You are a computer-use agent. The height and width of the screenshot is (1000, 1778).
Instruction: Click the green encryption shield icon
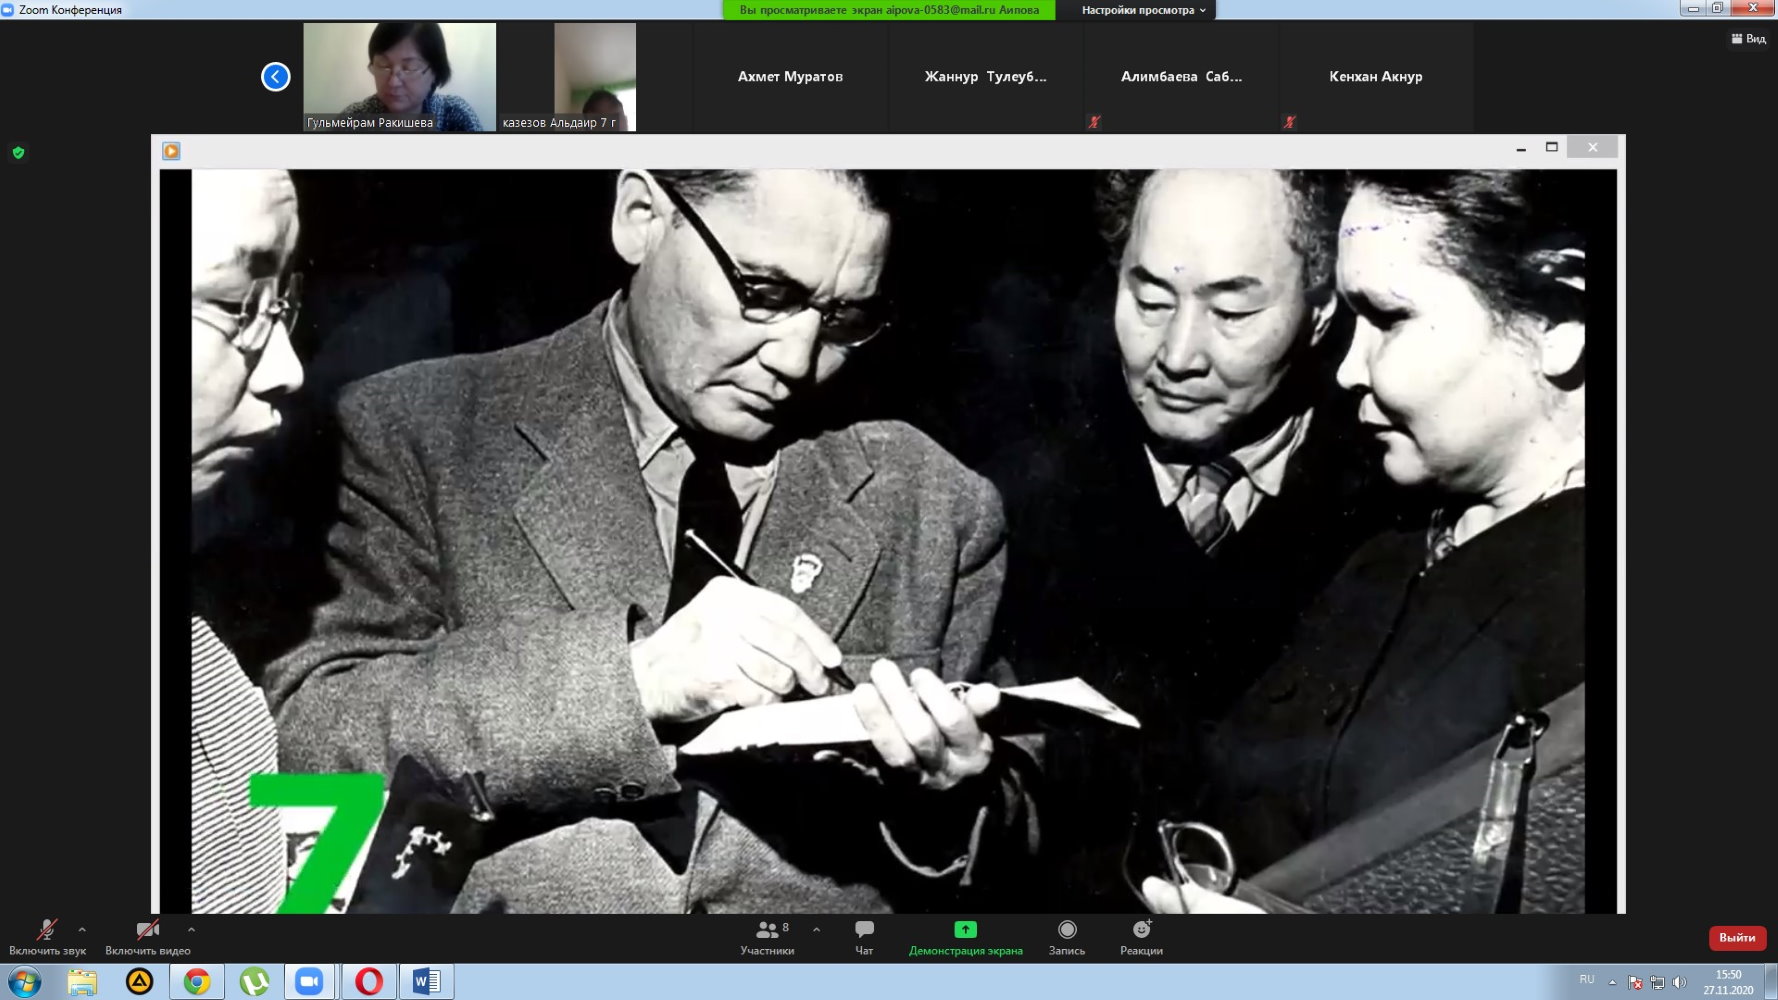(18, 153)
